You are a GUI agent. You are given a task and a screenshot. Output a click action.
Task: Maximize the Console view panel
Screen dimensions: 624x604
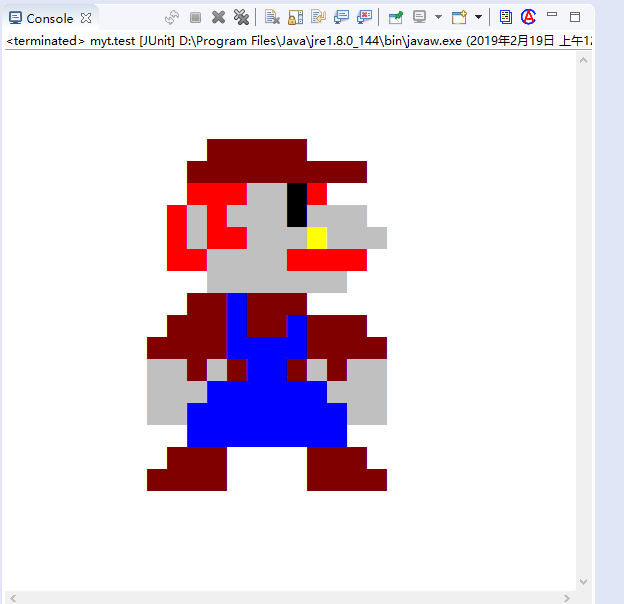(575, 17)
